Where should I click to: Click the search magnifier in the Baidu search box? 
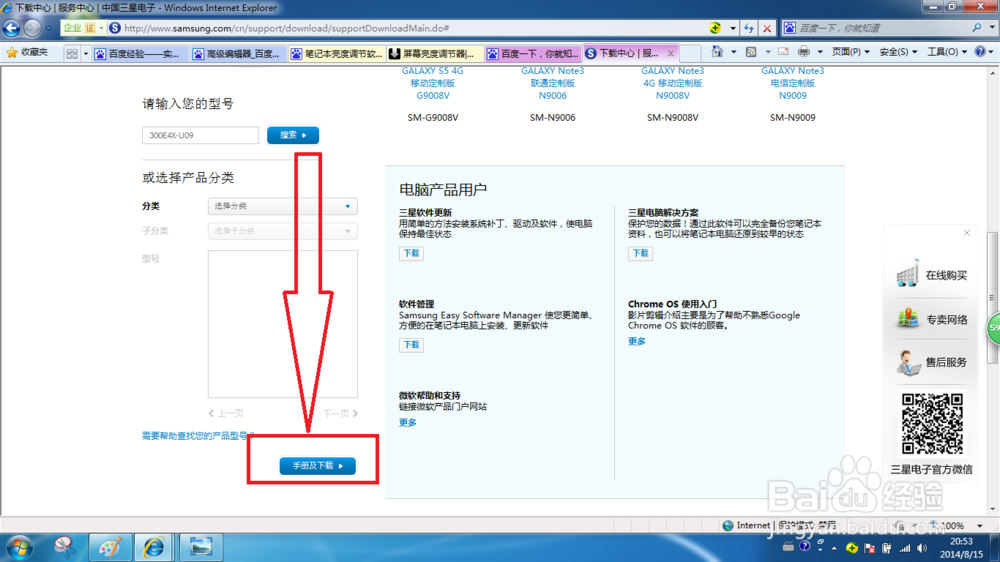coord(977,28)
